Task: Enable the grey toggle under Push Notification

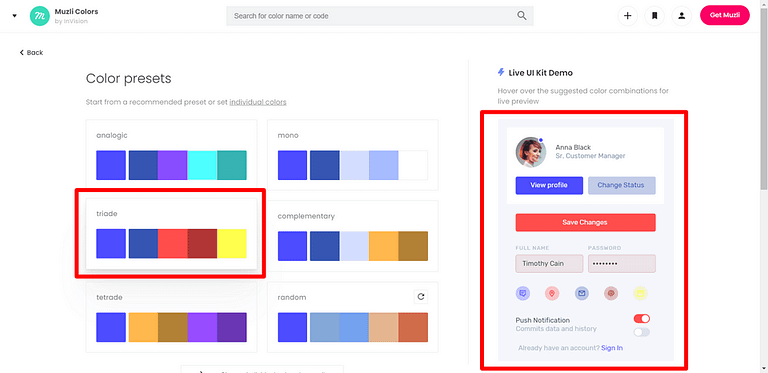Action: click(642, 332)
